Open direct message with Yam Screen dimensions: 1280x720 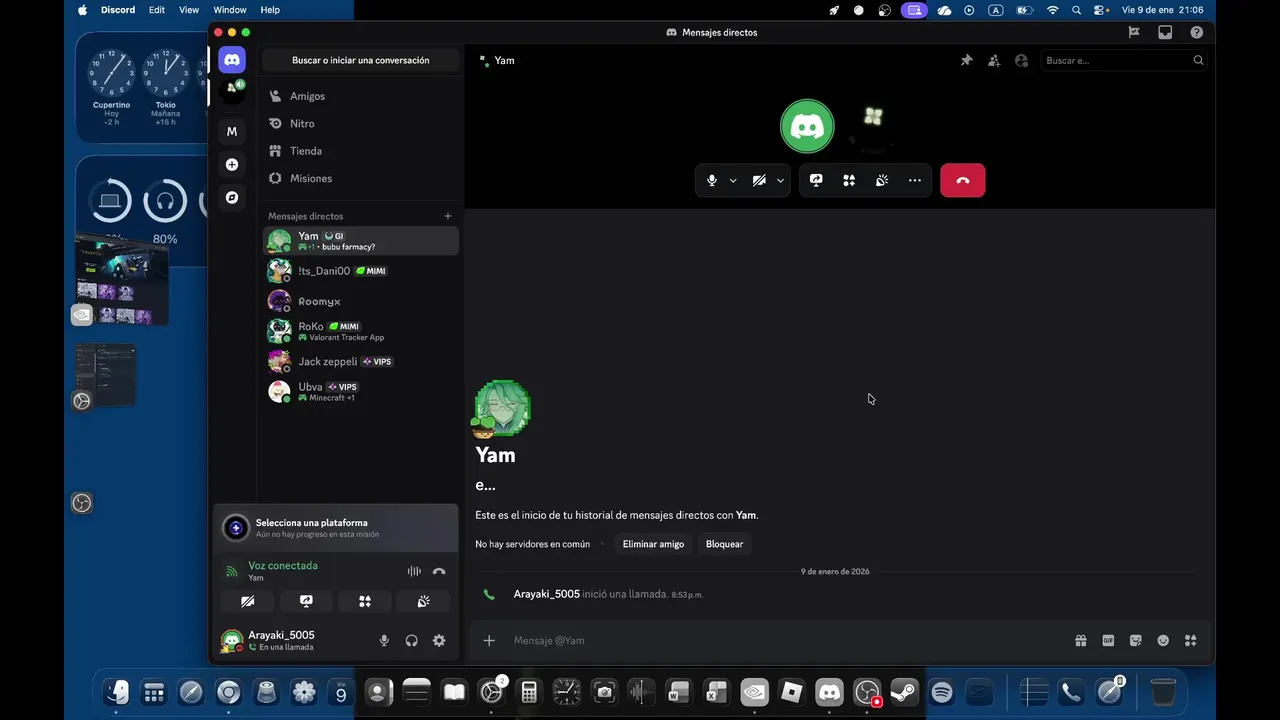tap(360, 241)
